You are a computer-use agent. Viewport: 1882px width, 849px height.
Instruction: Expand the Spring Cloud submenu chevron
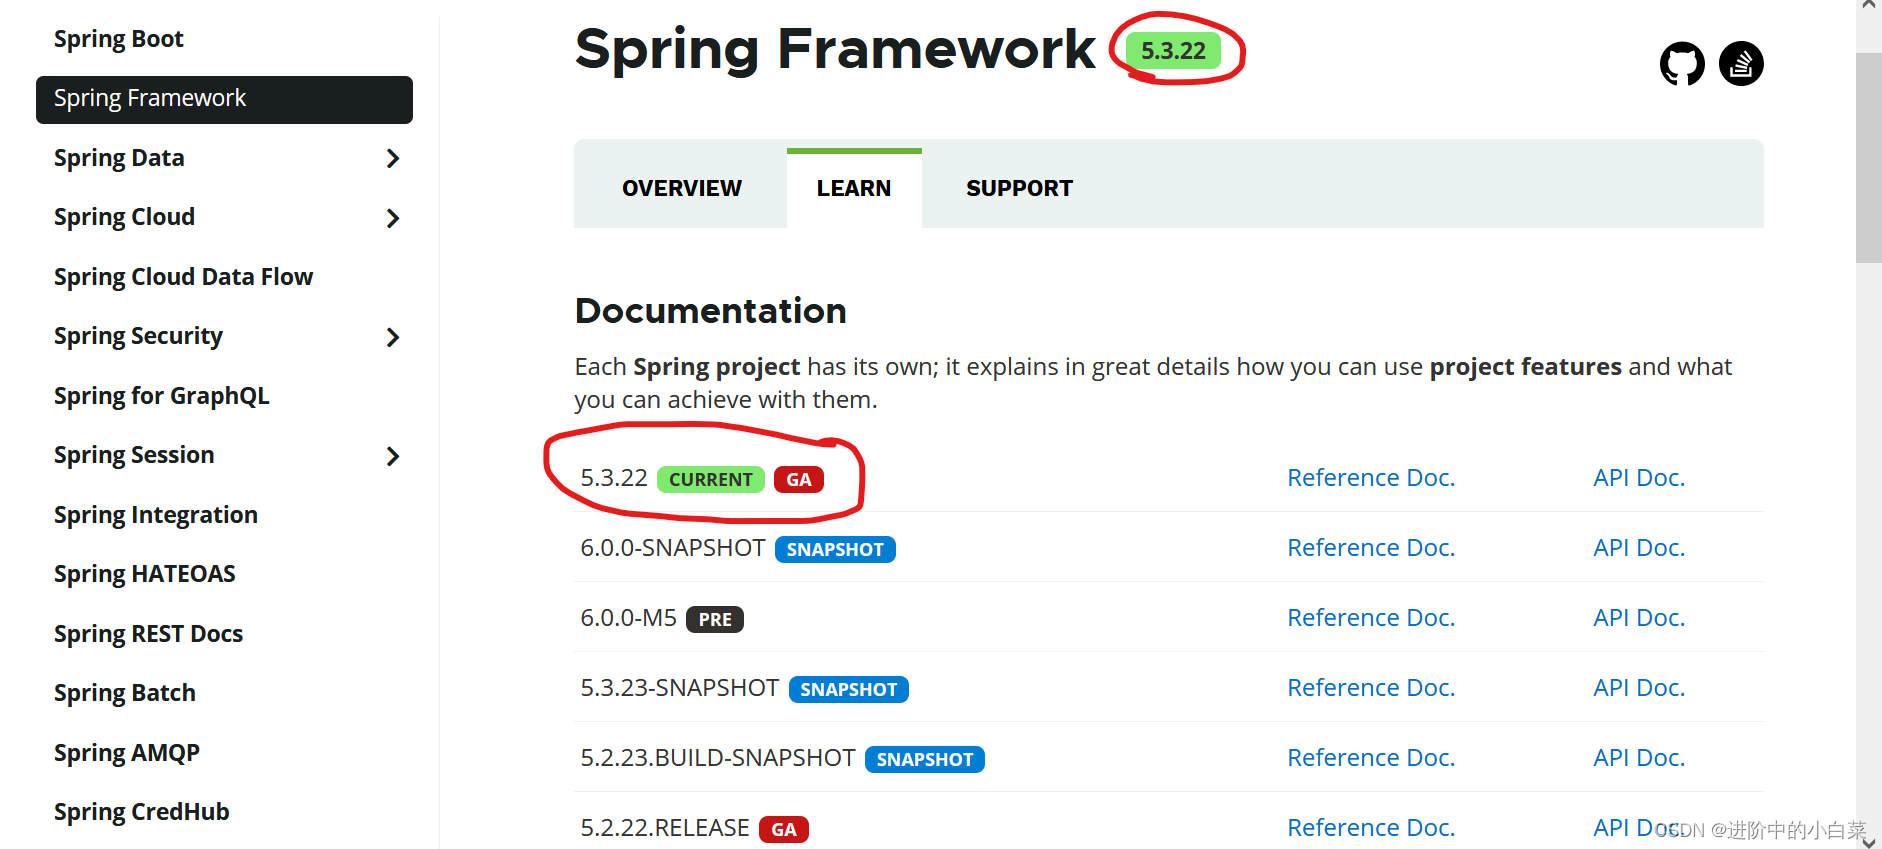(393, 218)
